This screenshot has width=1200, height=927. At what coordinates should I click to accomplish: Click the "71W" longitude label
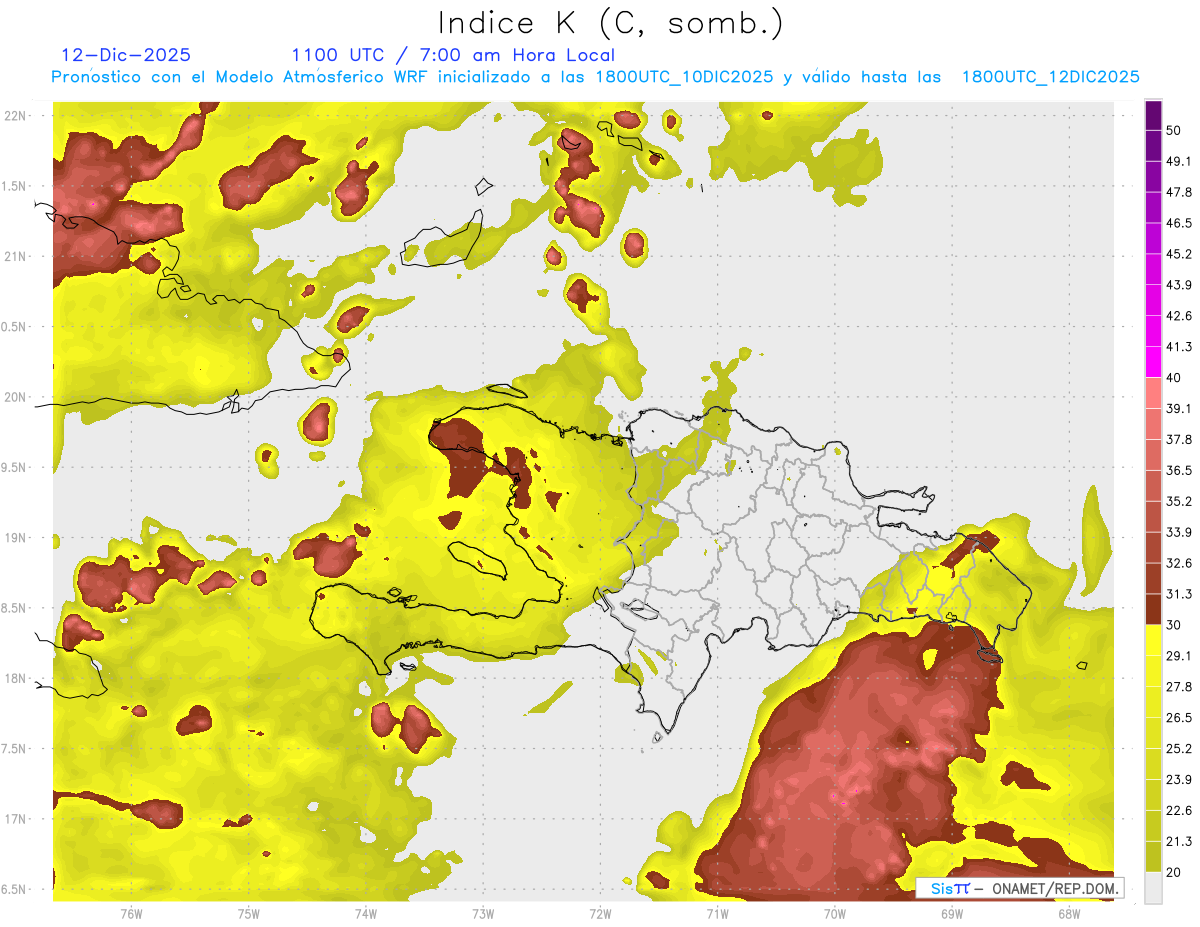tap(717, 913)
